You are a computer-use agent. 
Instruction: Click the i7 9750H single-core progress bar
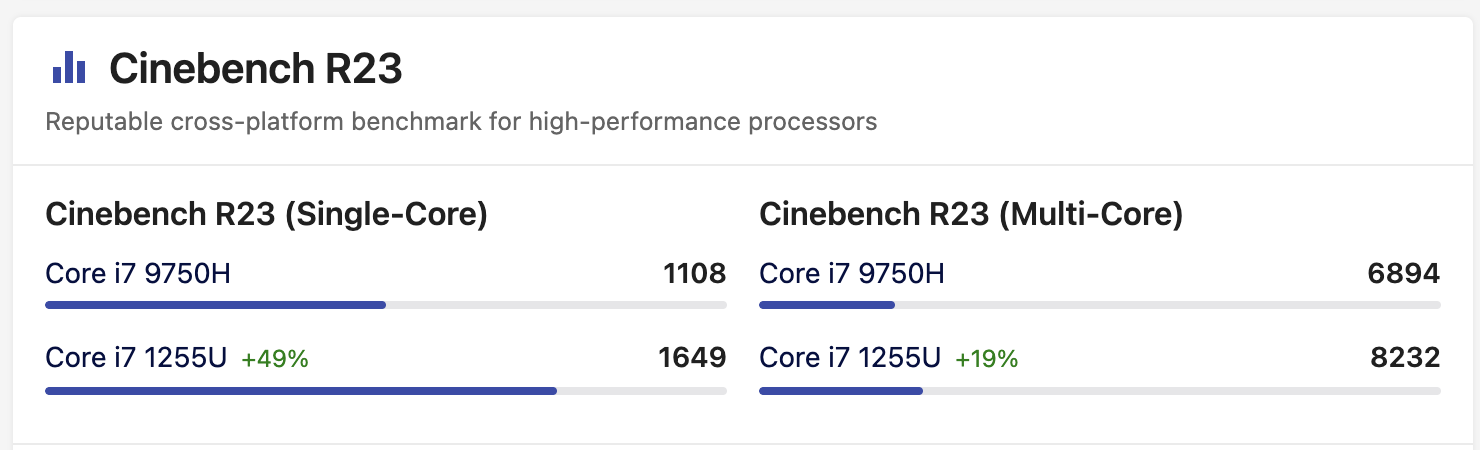pos(386,304)
